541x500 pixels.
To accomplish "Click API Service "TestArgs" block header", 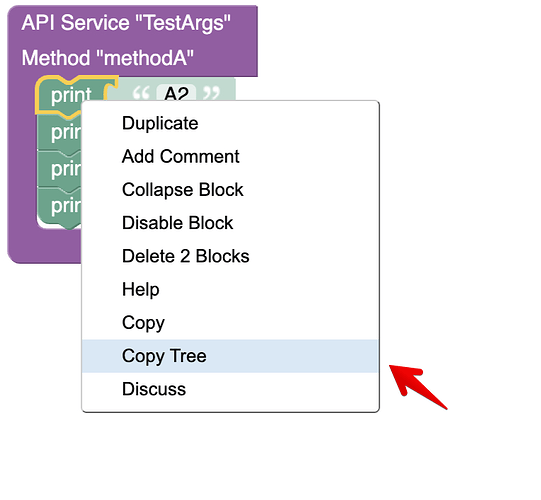I will [x=126, y=23].
